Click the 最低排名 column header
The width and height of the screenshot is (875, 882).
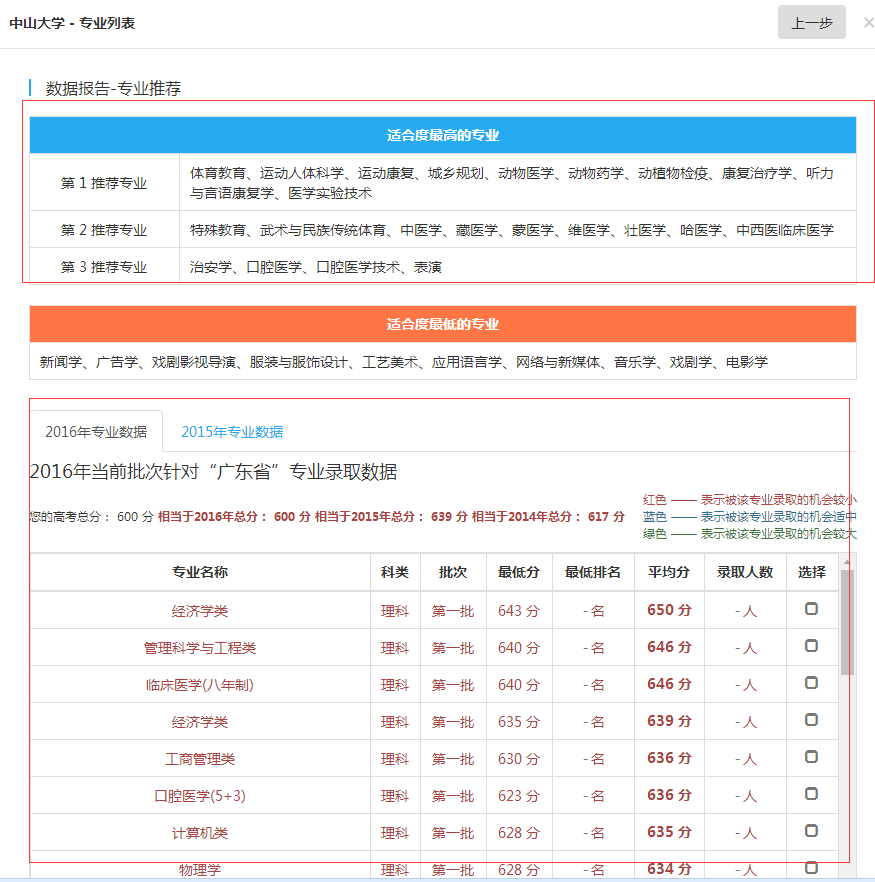pos(593,572)
